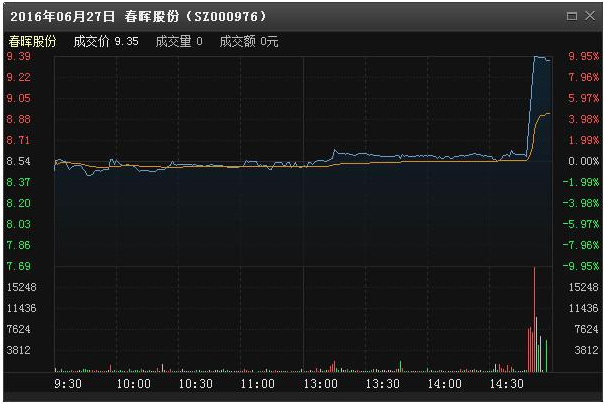Click the 9.22 price axis label
This screenshot has height=404, width=604.
[18, 77]
